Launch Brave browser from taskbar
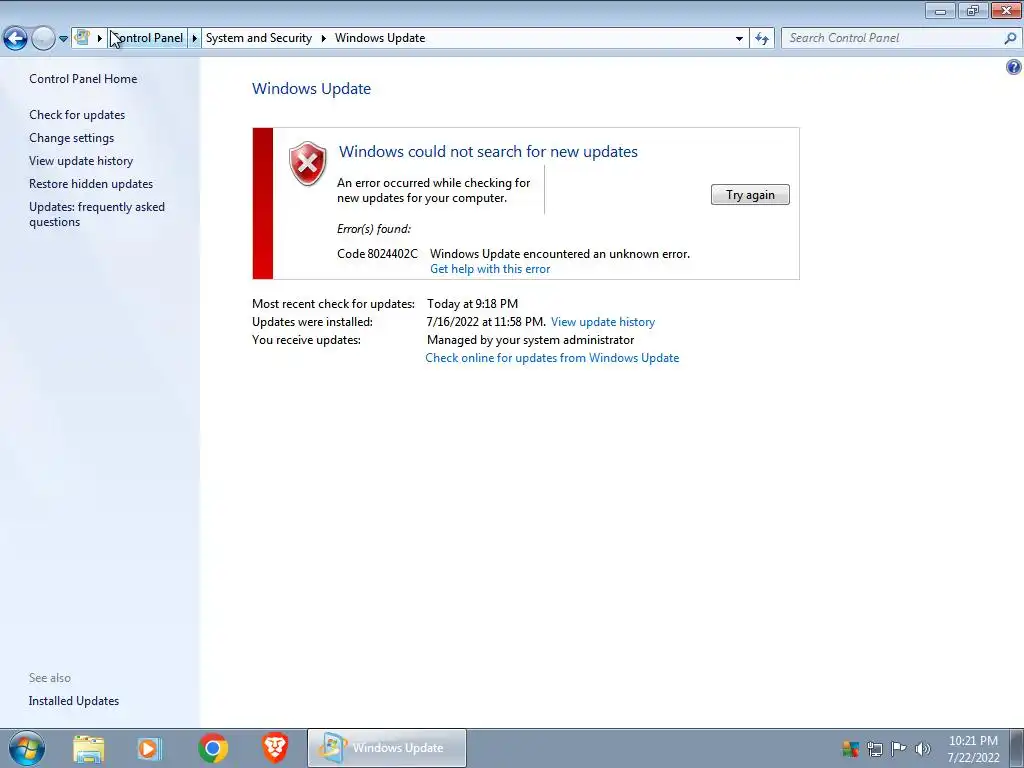The width and height of the screenshot is (1024, 768). (275, 748)
